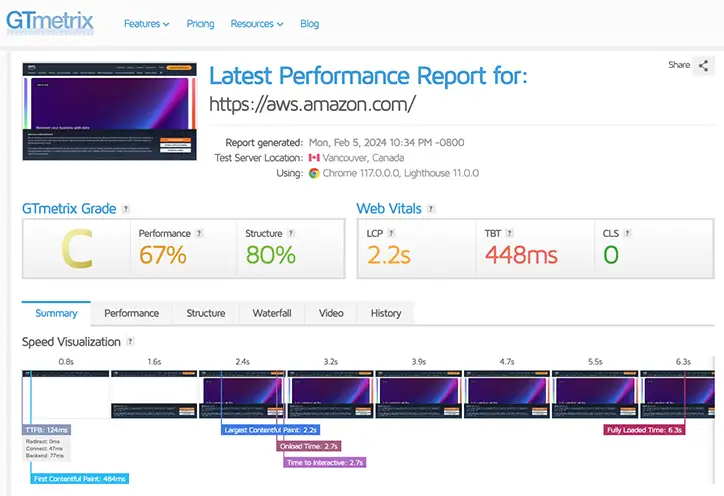Screen dimensions: 724x496
Task: Expand the Features dropdown menu
Action: coord(146,24)
